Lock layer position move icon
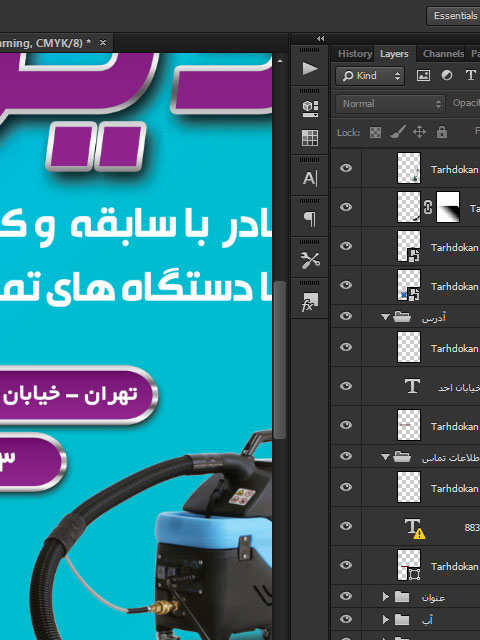Image resolution: width=480 pixels, height=640 pixels. pyautogui.click(x=419, y=132)
